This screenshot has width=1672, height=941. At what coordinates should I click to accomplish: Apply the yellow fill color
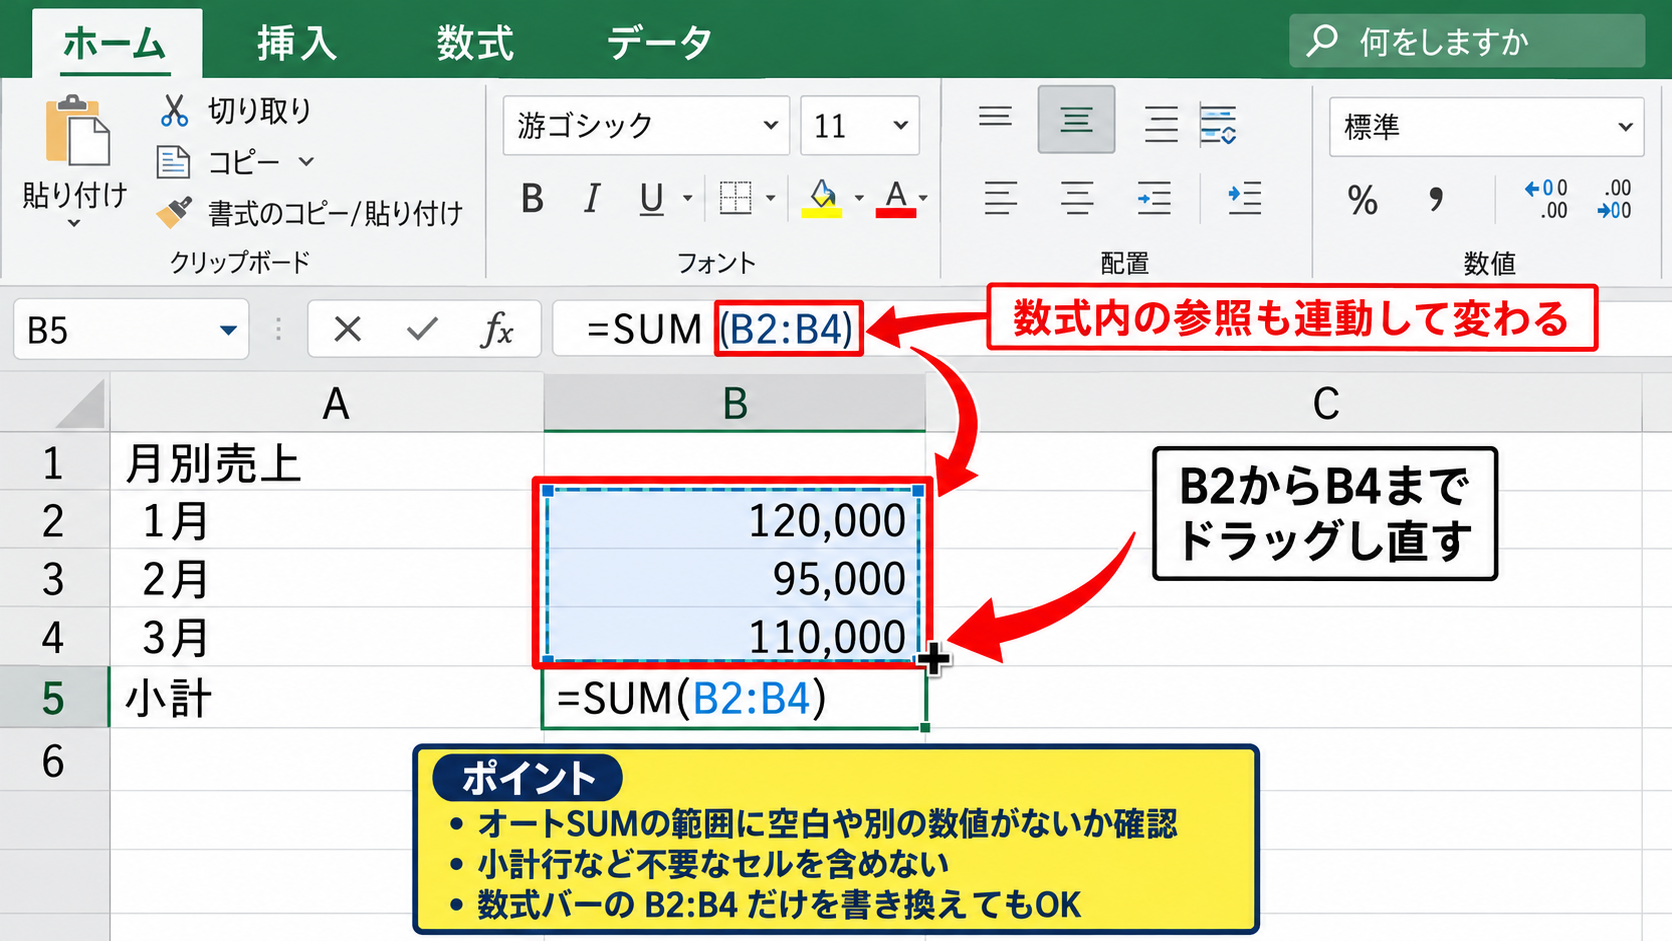[x=822, y=198]
